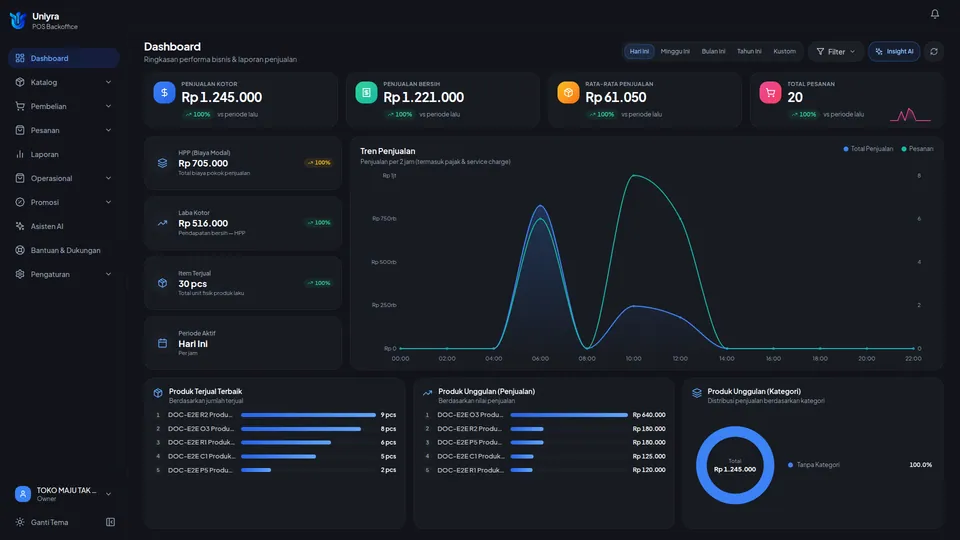Click the Pesanan icon in sidebar
960x540 pixels.
pyautogui.click(x=20, y=130)
